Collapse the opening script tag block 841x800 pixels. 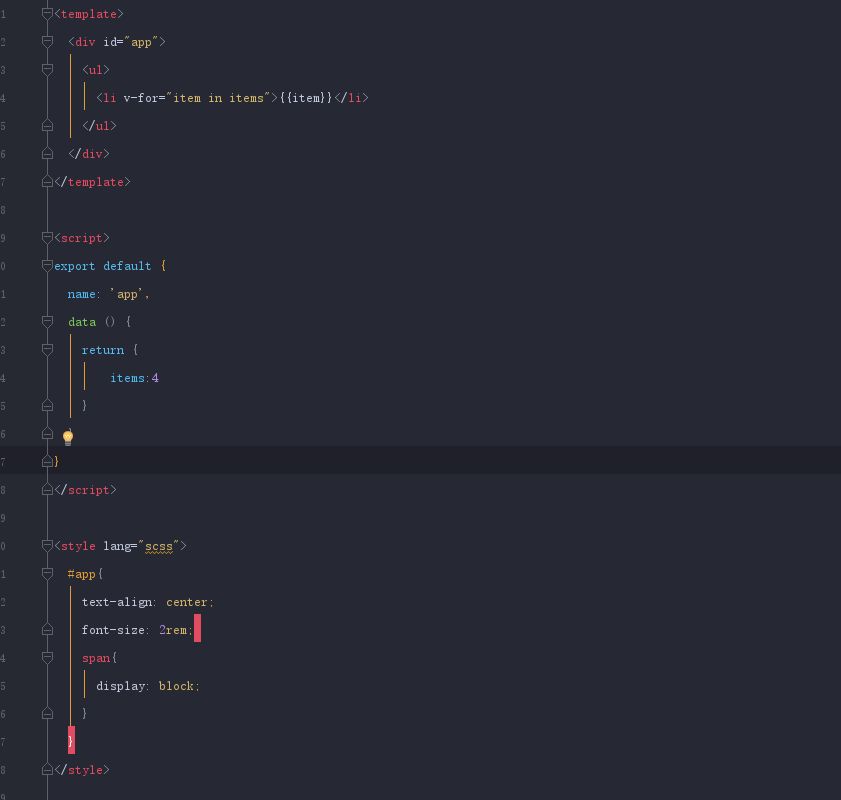tap(47, 238)
